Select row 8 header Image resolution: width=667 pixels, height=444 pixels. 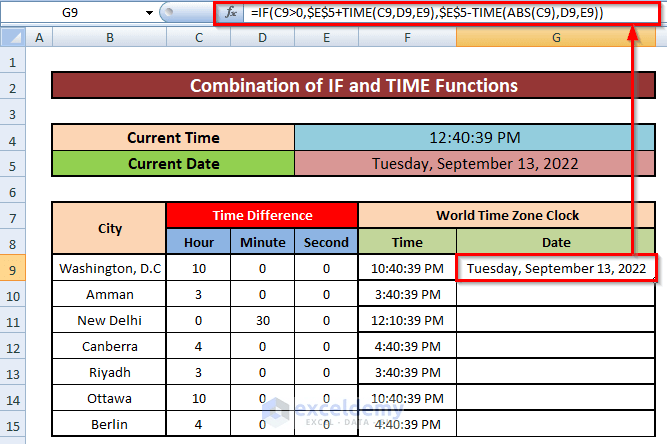tap(13, 244)
